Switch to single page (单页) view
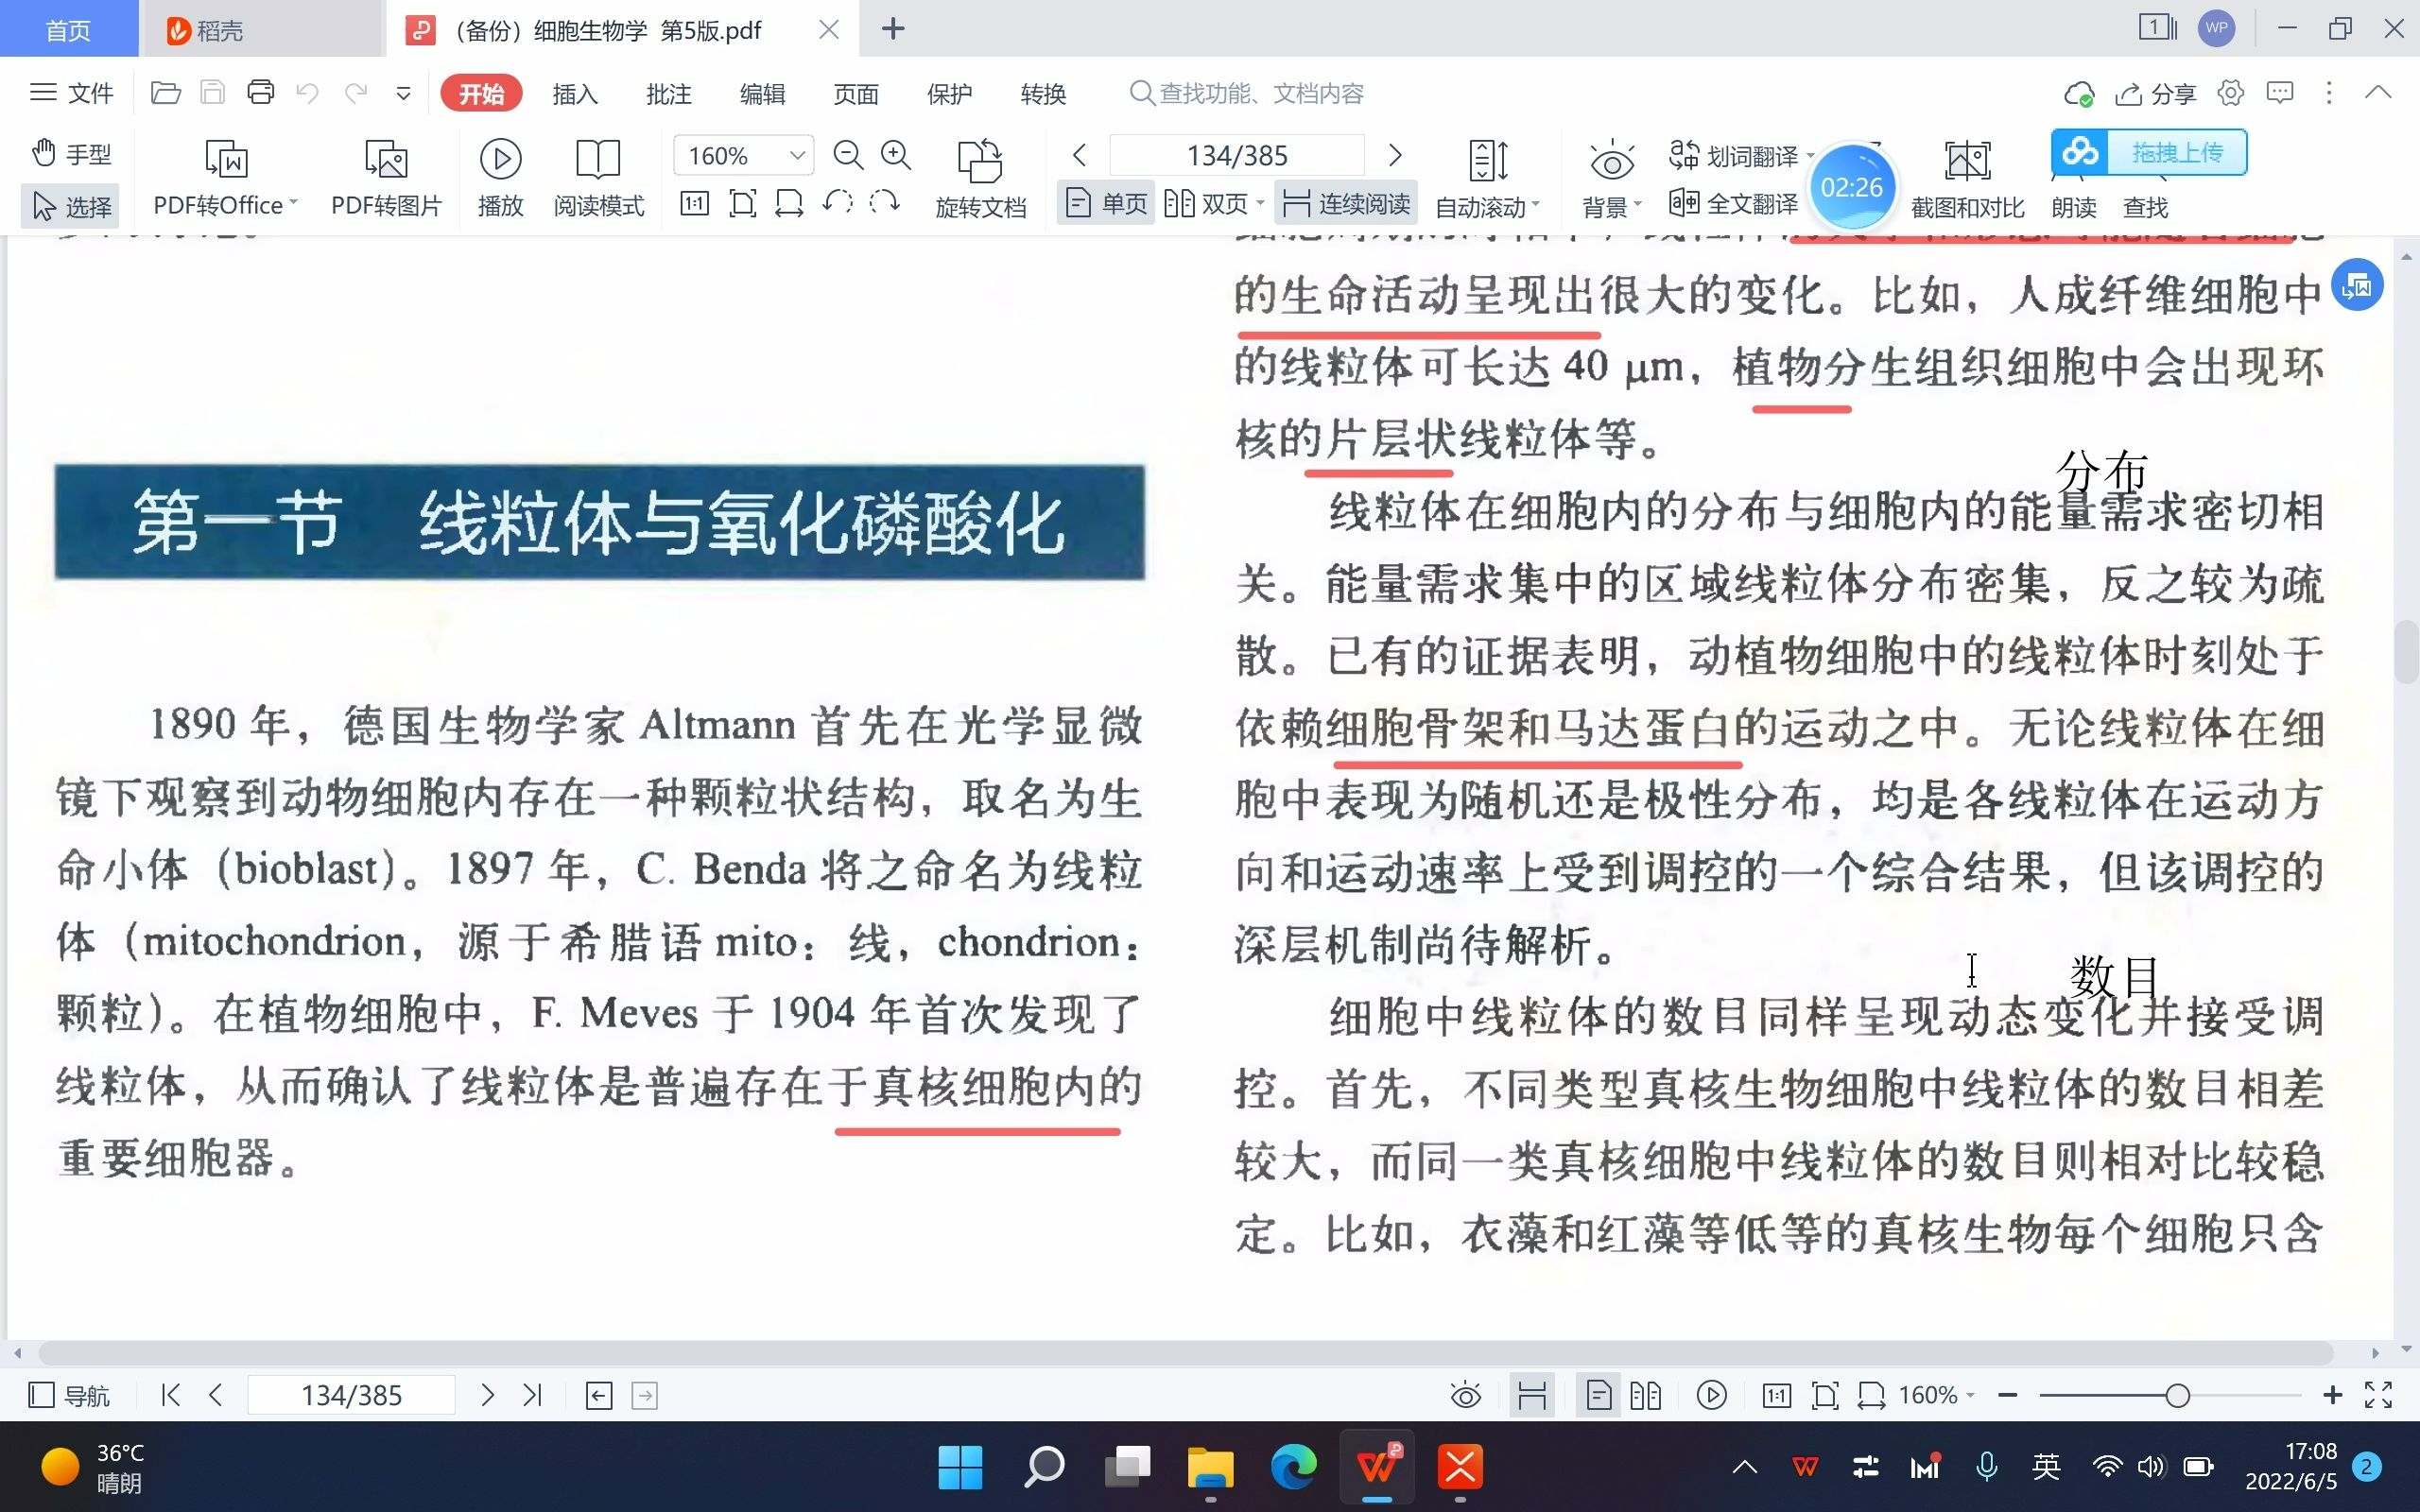Image resolution: width=2420 pixels, height=1512 pixels. [1106, 204]
